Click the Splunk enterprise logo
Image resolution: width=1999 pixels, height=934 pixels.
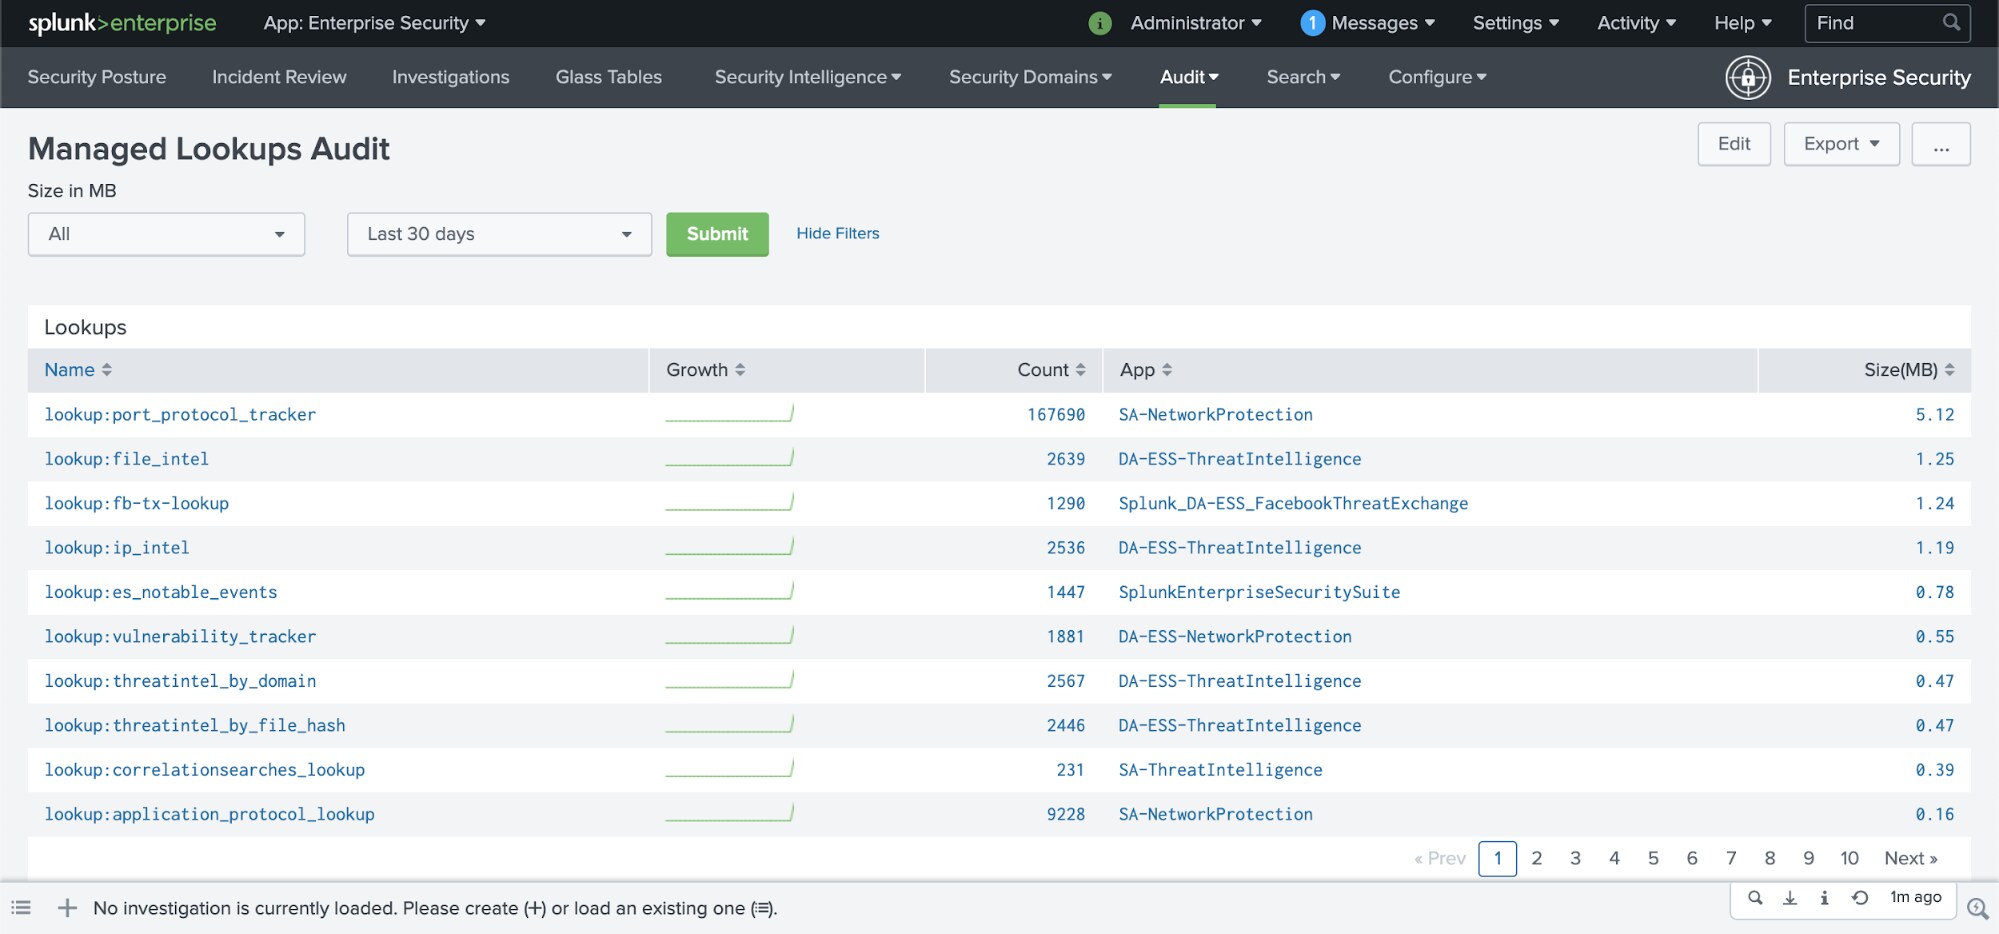122,23
